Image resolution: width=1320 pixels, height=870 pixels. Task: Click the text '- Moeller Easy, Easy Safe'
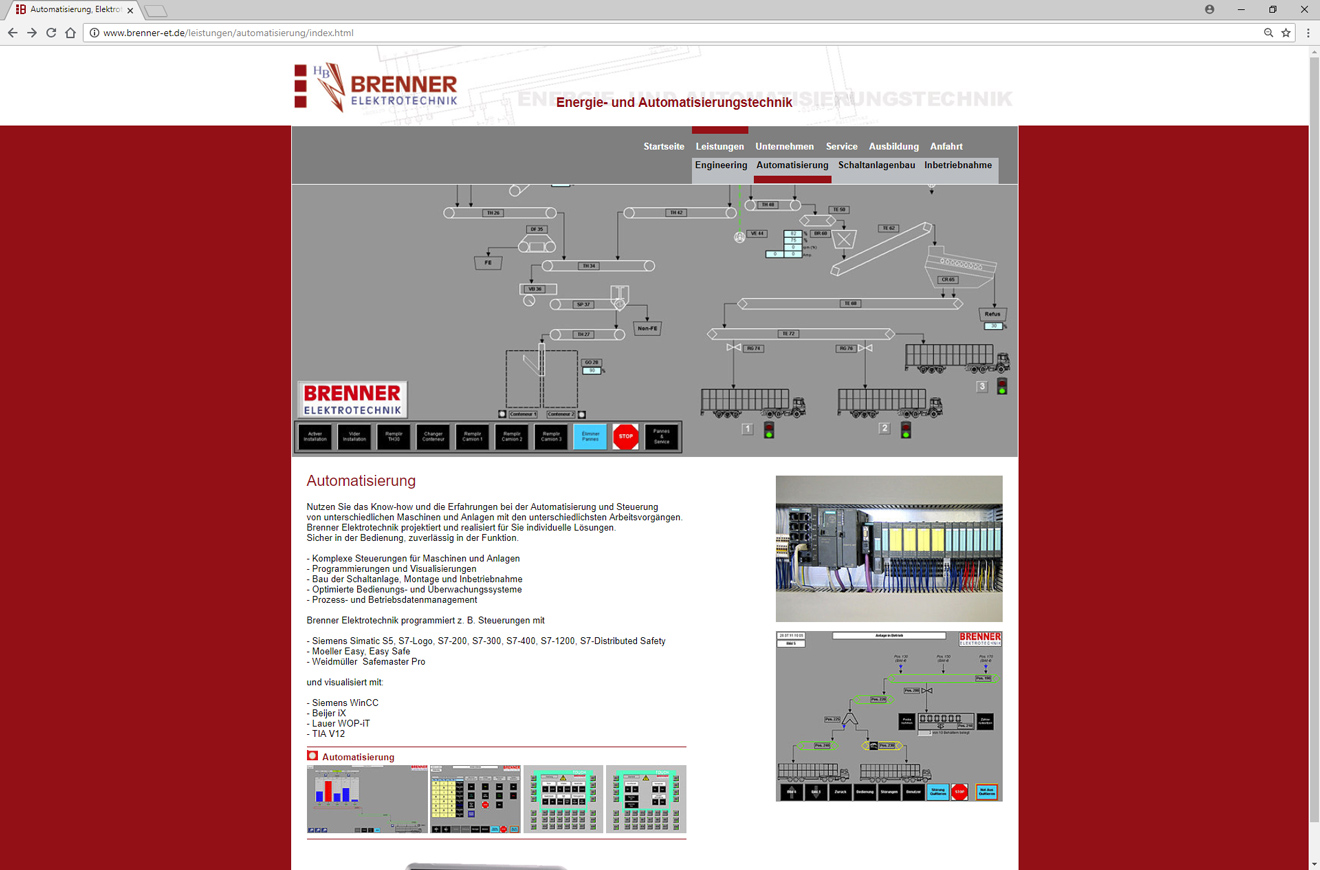coord(358,651)
